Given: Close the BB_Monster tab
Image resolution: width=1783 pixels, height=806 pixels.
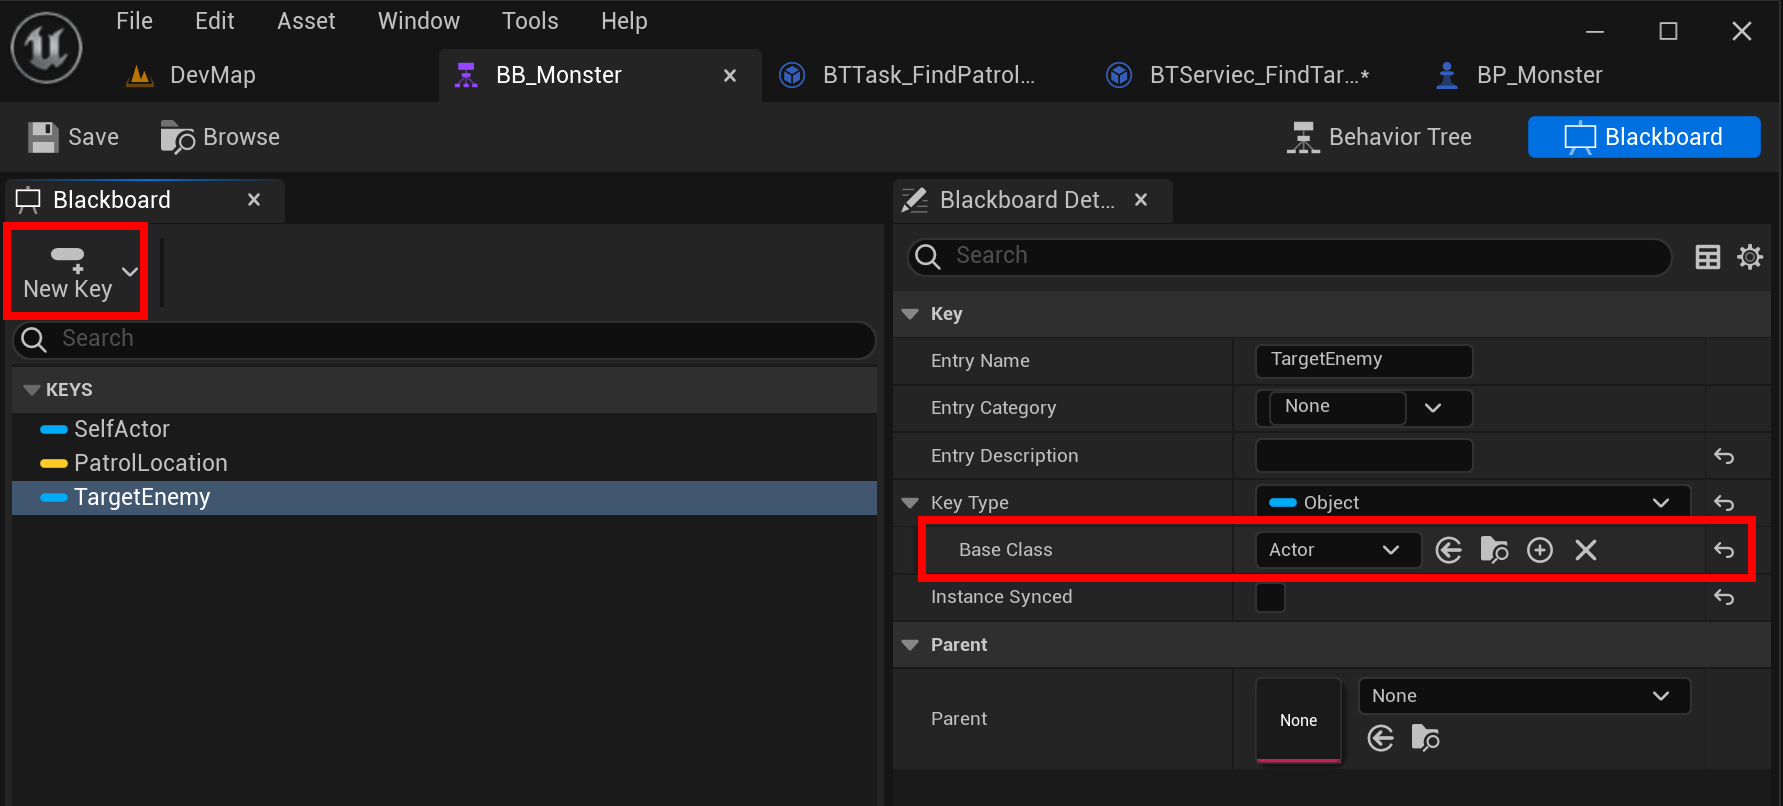Looking at the screenshot, I should coord(730,76).
